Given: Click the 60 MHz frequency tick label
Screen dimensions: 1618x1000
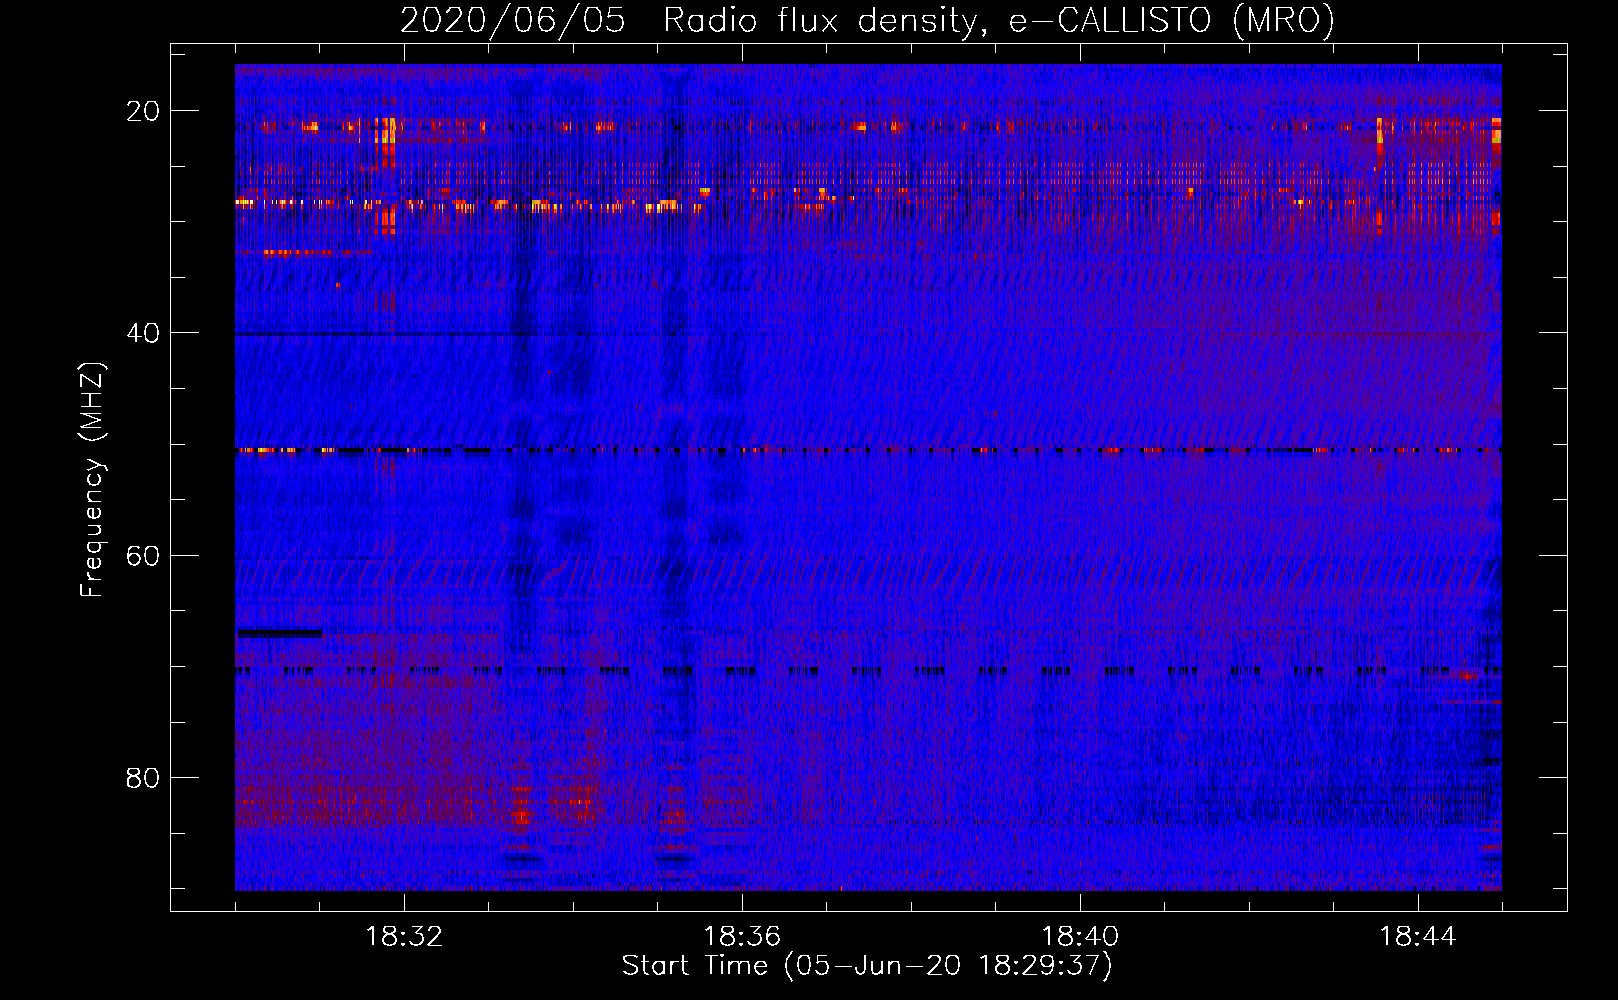Looking at the screenshot, I should (143, 555).
